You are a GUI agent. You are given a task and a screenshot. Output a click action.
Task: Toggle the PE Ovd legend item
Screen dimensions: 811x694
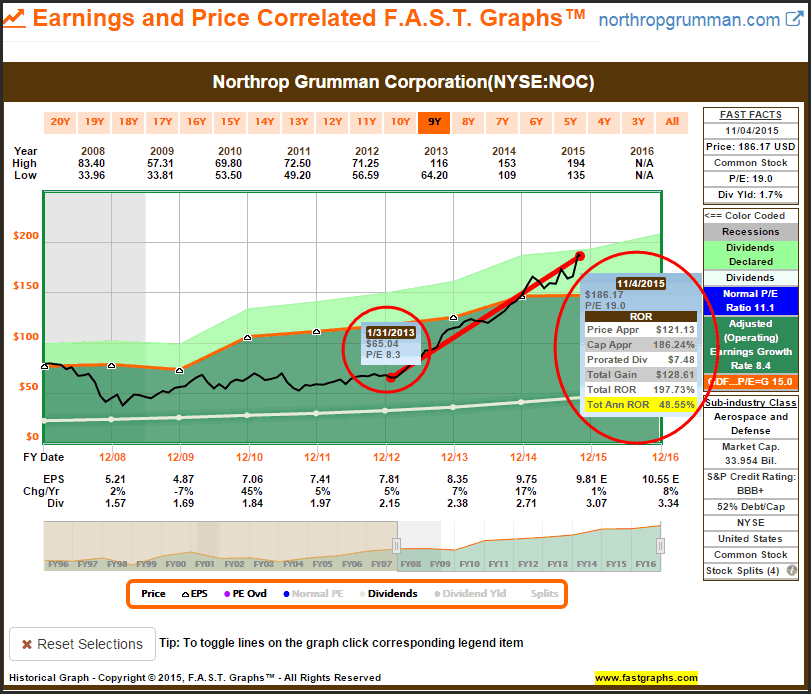(245, 594)
